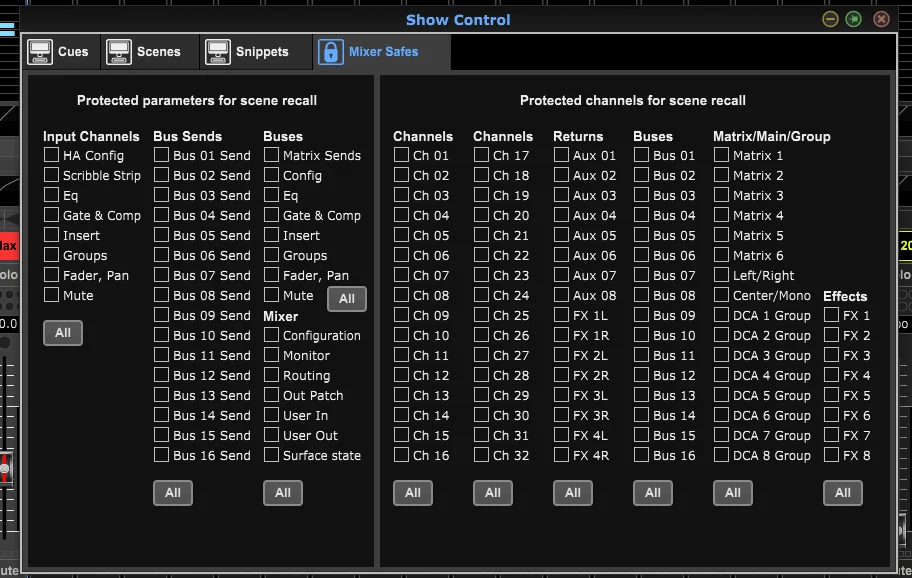The height and width of the screenshot is (578, 912).
Task: Tick the Ch 16 checkbox
Action: tap(401, 455)
